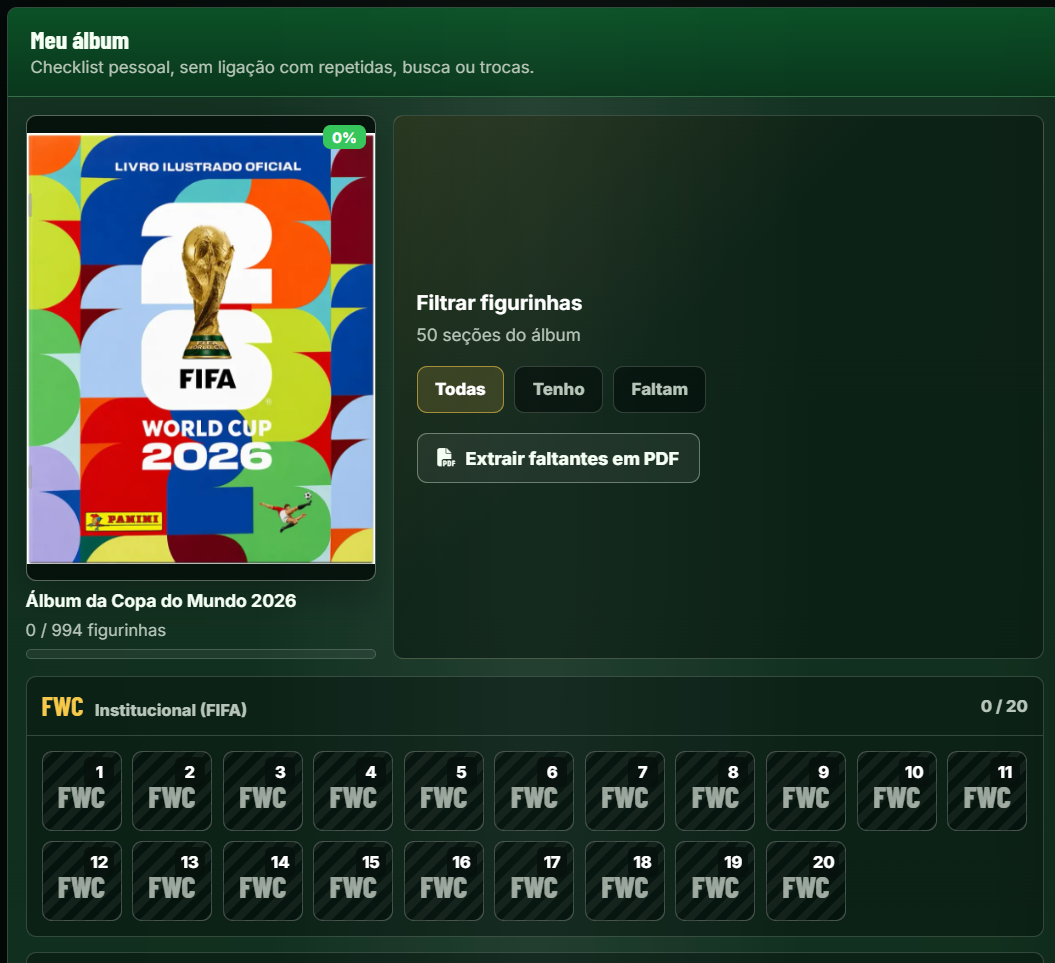
Task: Click the PDF file icon
Action: pos(445,458)
